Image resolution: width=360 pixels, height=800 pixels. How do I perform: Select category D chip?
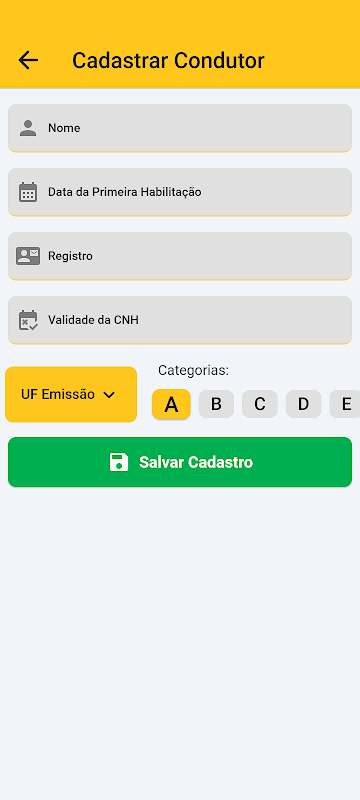point(303,404)
